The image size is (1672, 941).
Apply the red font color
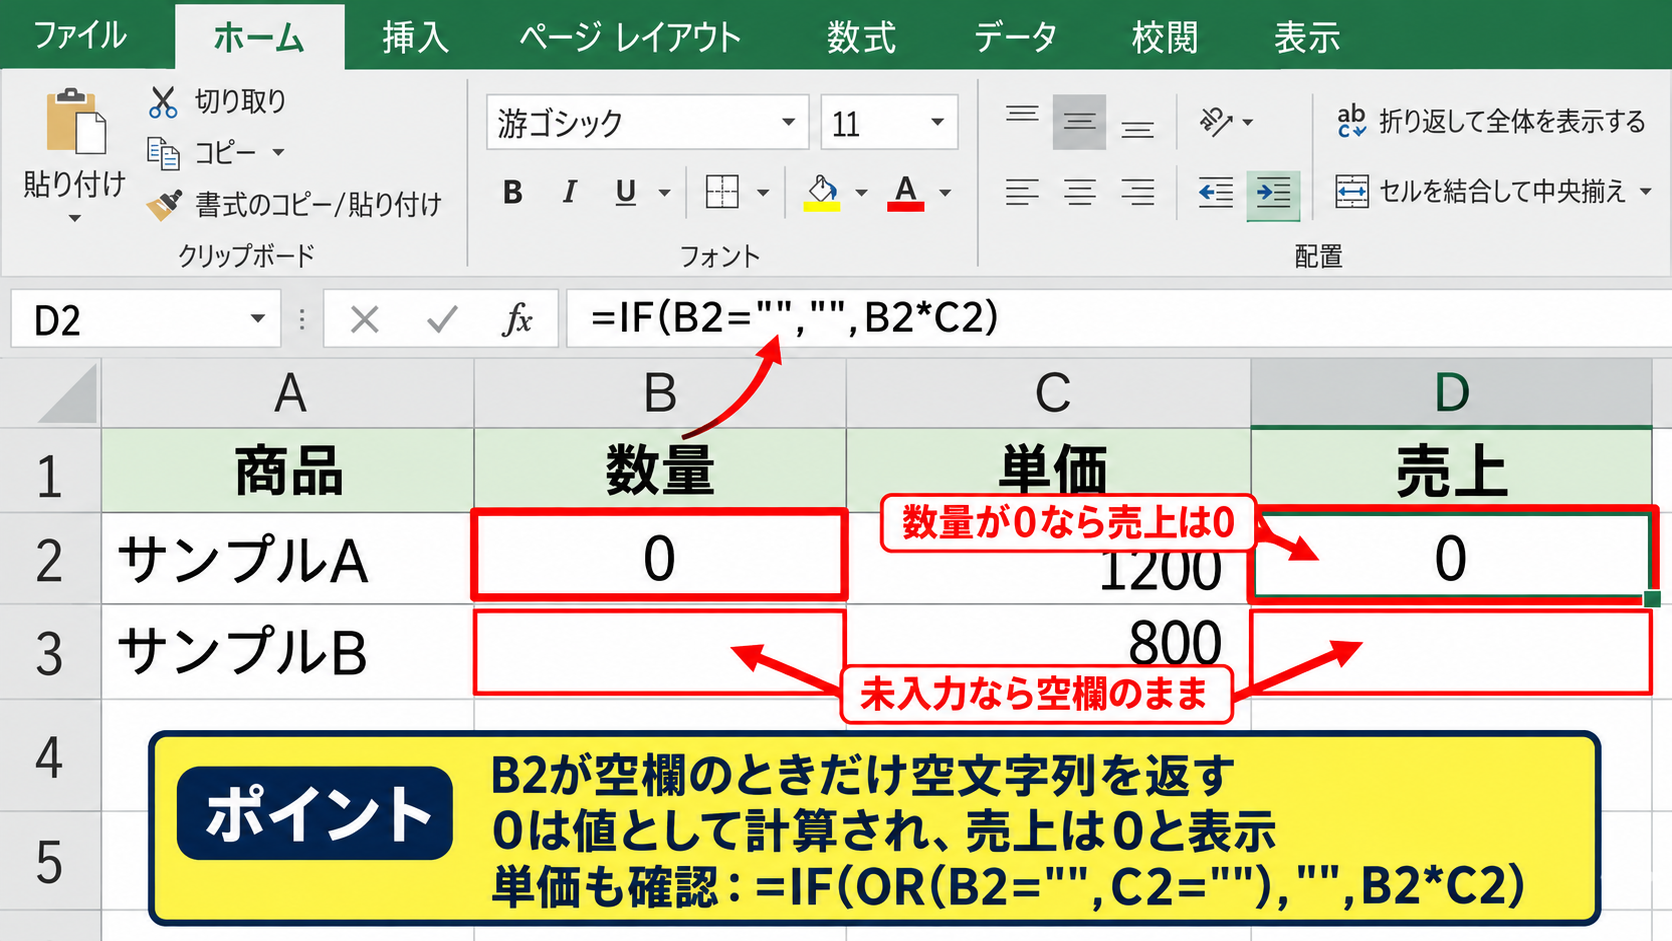click(x=906, y=192)
